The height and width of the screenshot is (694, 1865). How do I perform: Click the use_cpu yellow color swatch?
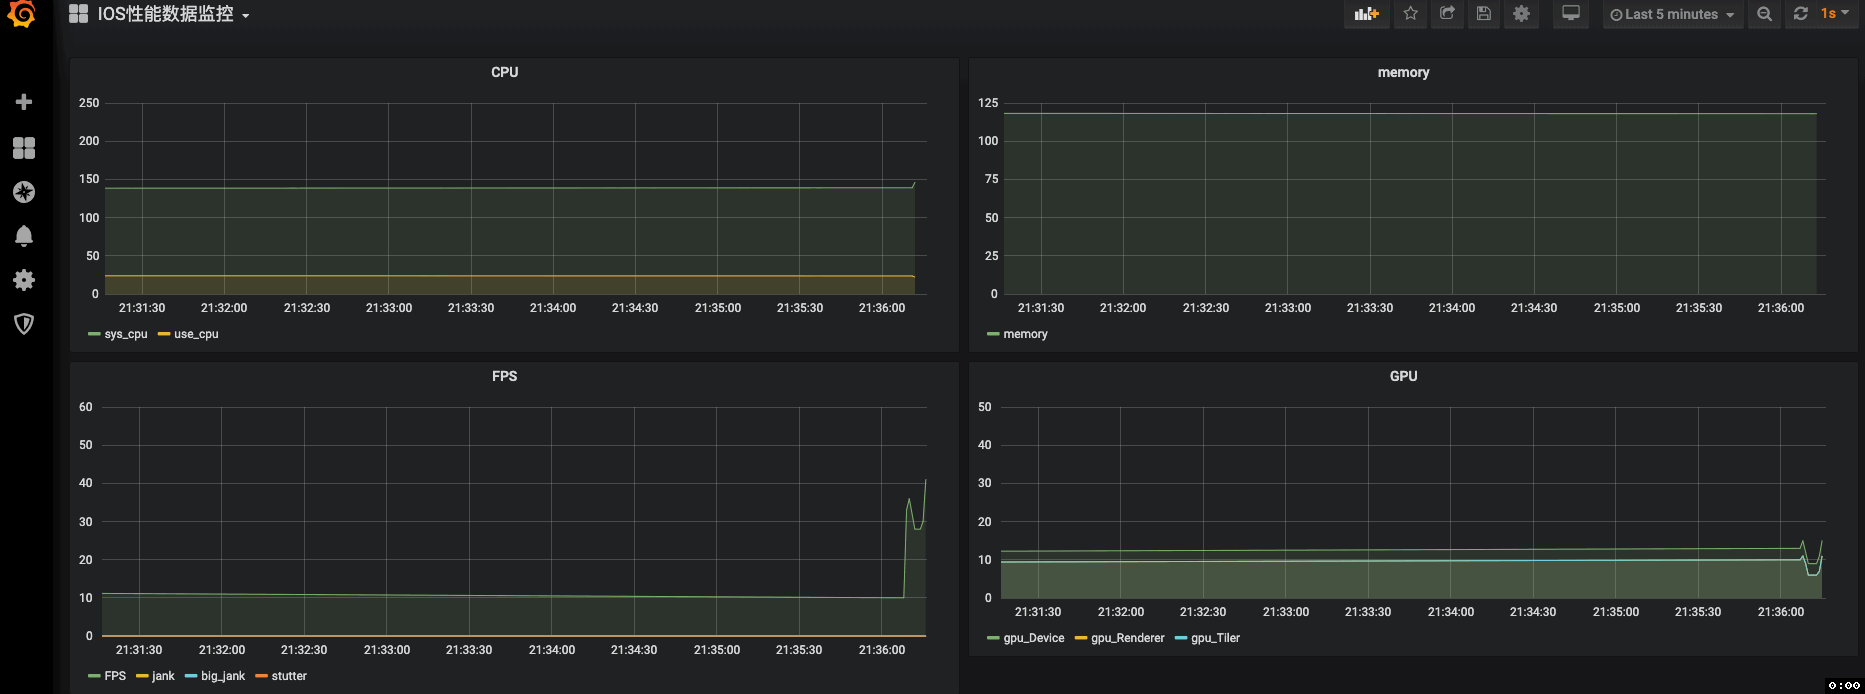coord(164,334)
